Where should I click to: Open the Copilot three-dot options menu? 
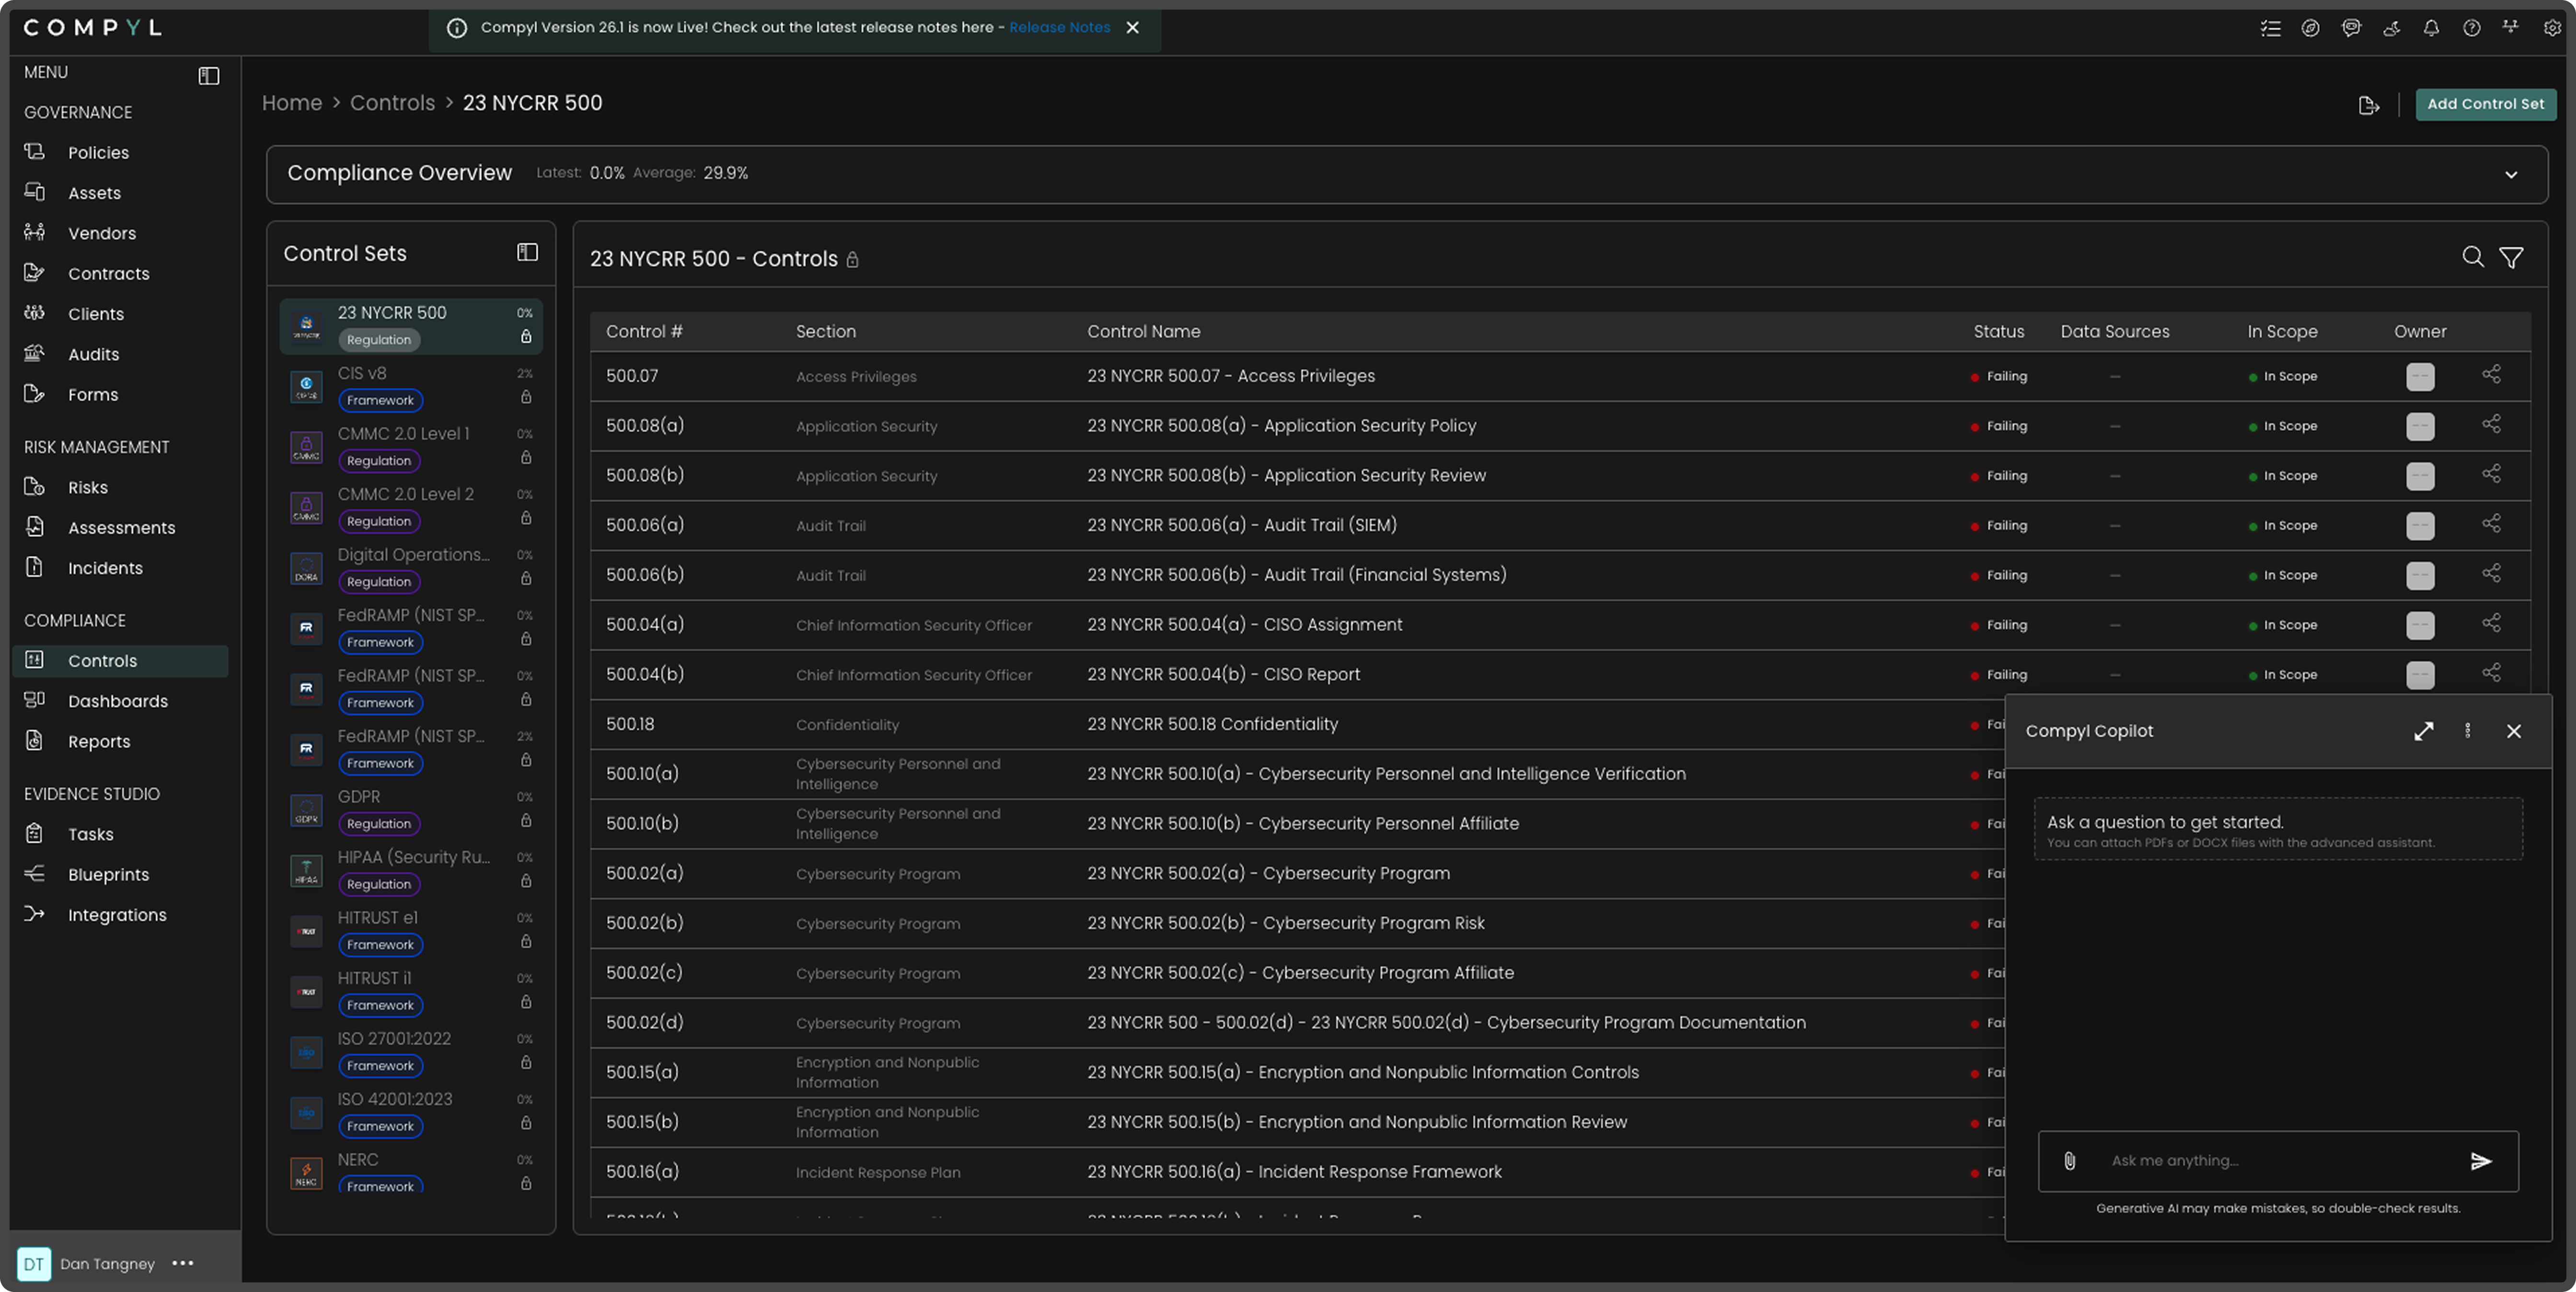click(2468, 731)
